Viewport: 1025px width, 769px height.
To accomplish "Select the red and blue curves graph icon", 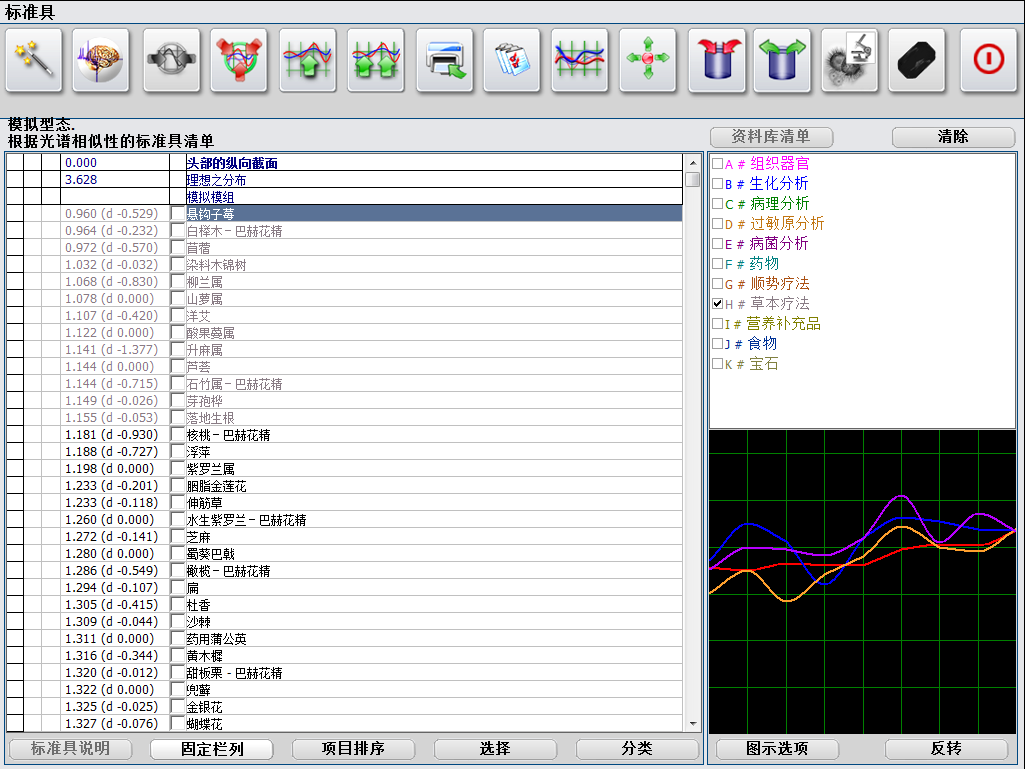I will [579, 60].
